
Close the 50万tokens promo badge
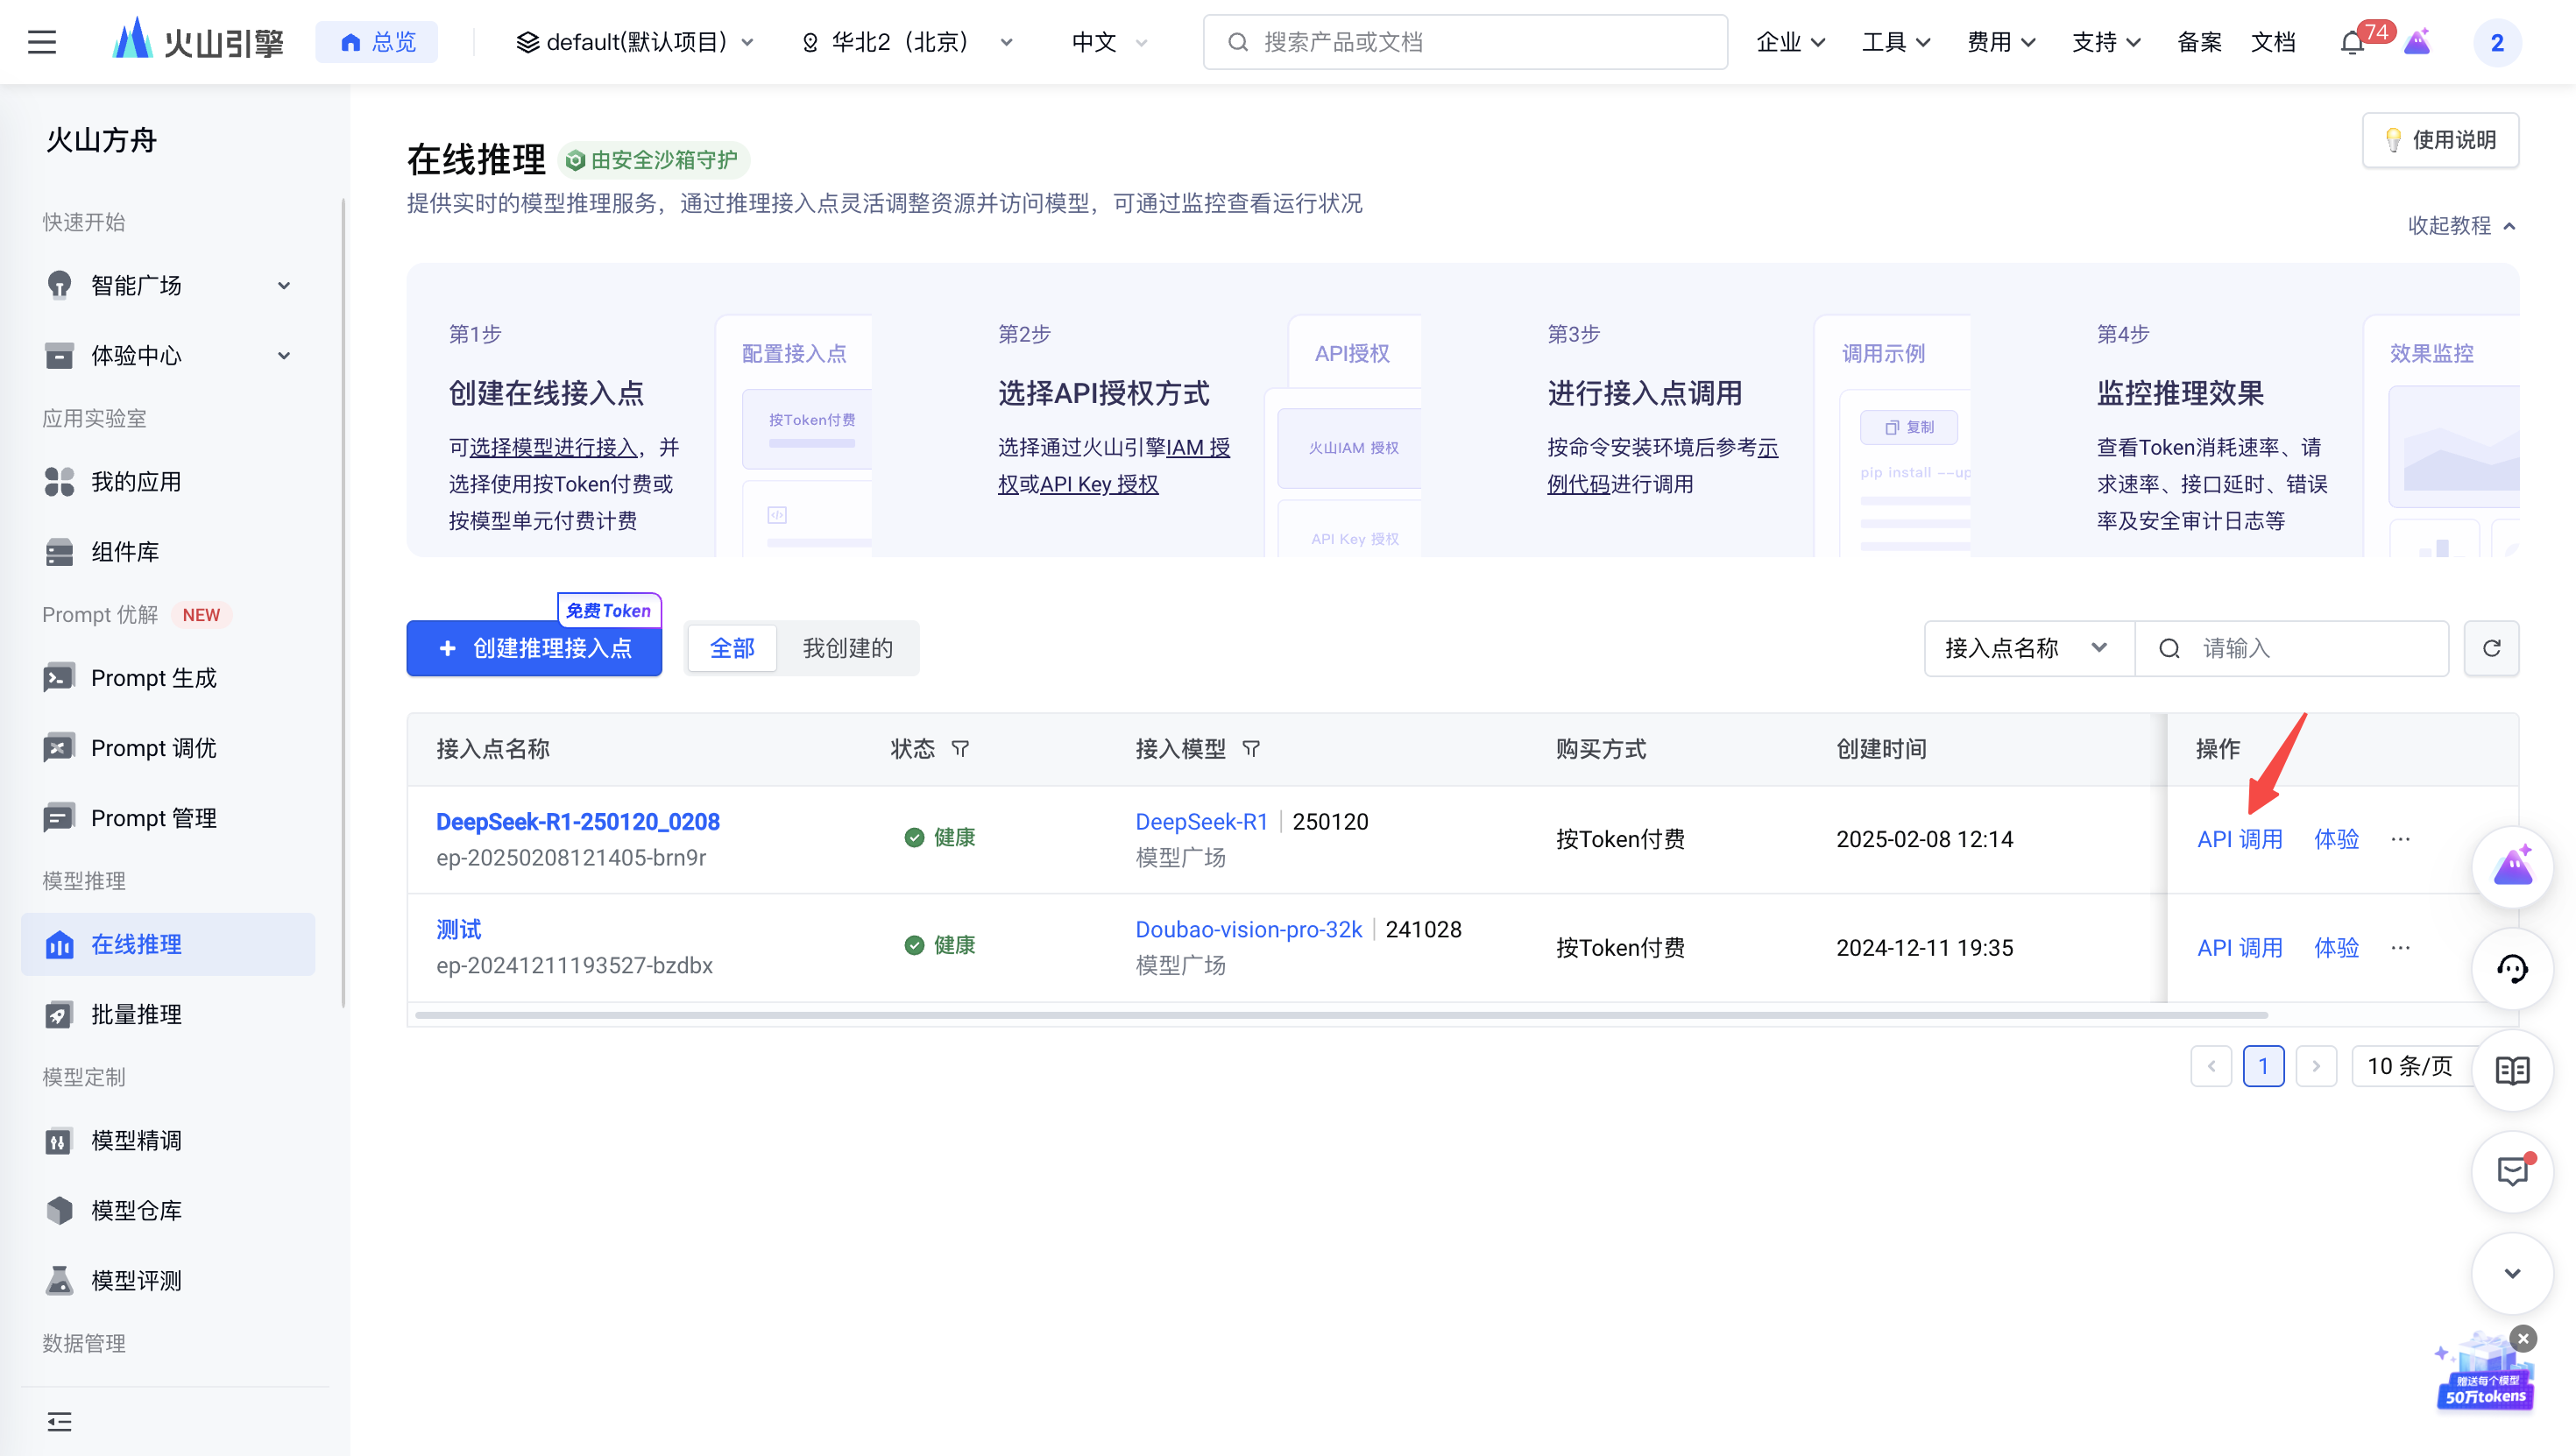[x=2523, y=1338]
